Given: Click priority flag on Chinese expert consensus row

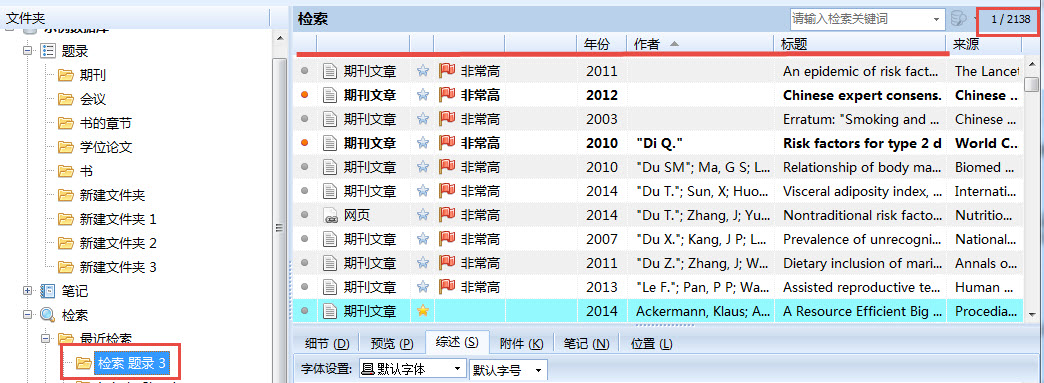Looking at the screenshot, I should [446, 95].
